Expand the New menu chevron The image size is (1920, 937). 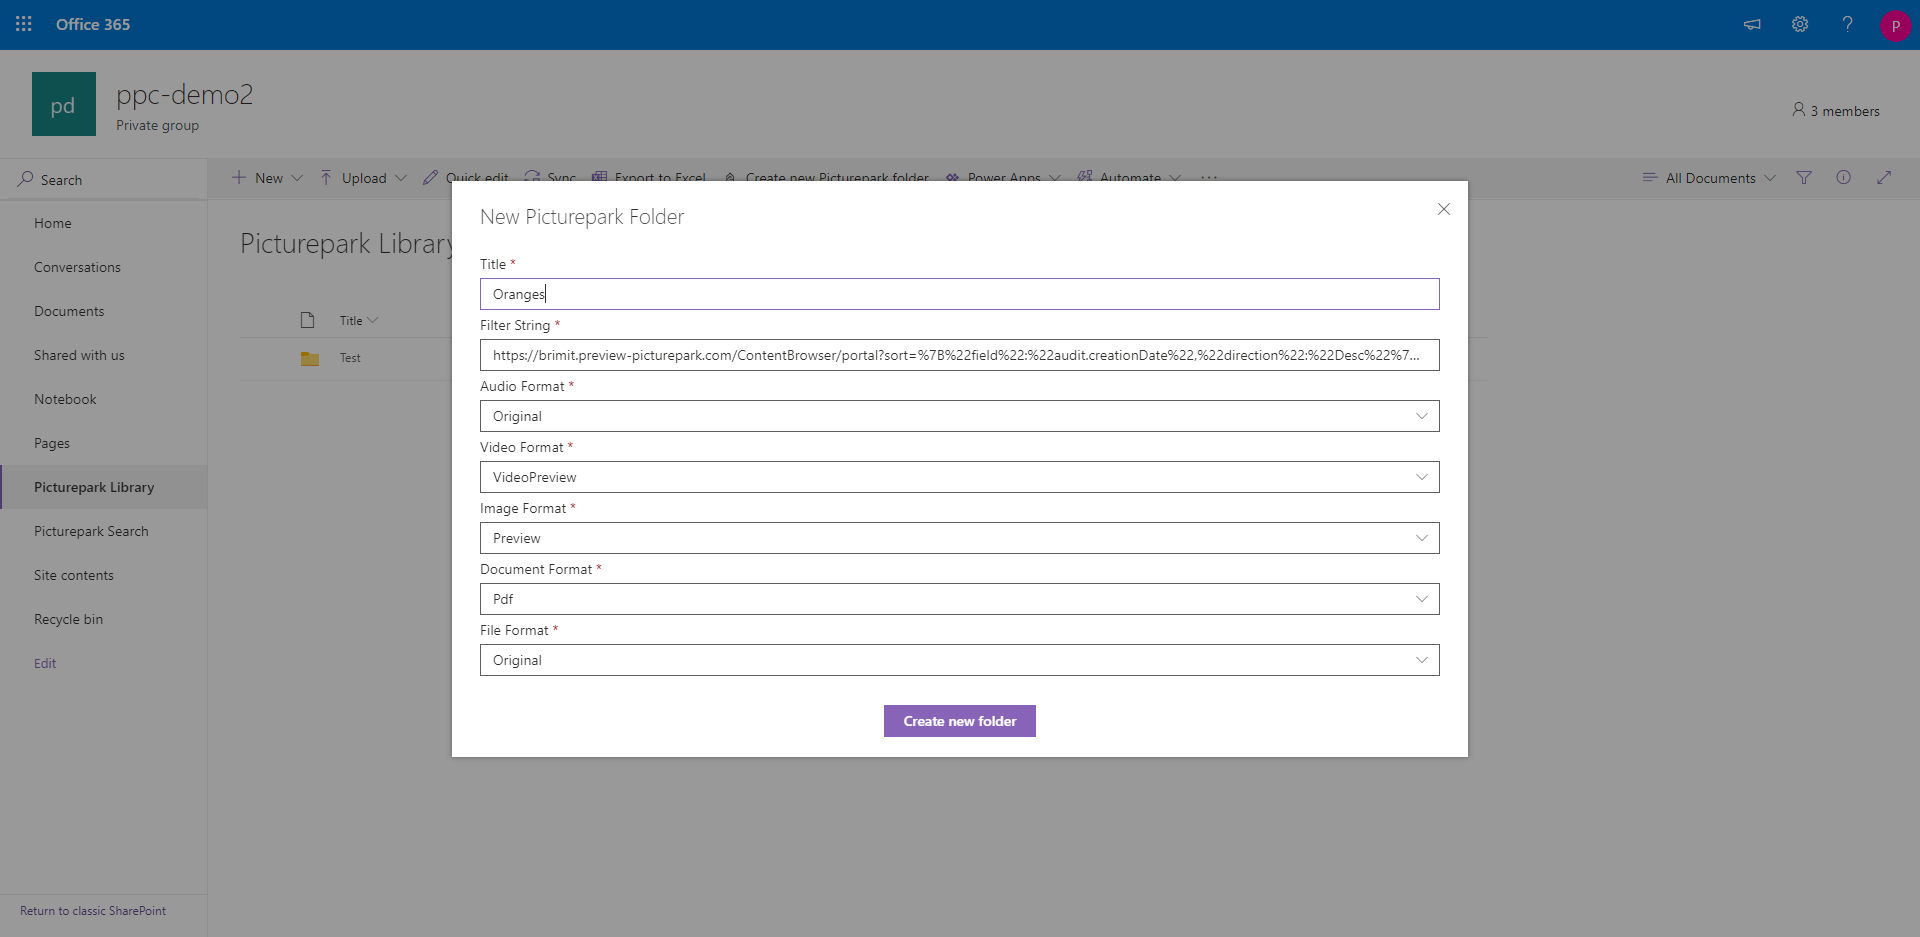(x=297, y=178)
